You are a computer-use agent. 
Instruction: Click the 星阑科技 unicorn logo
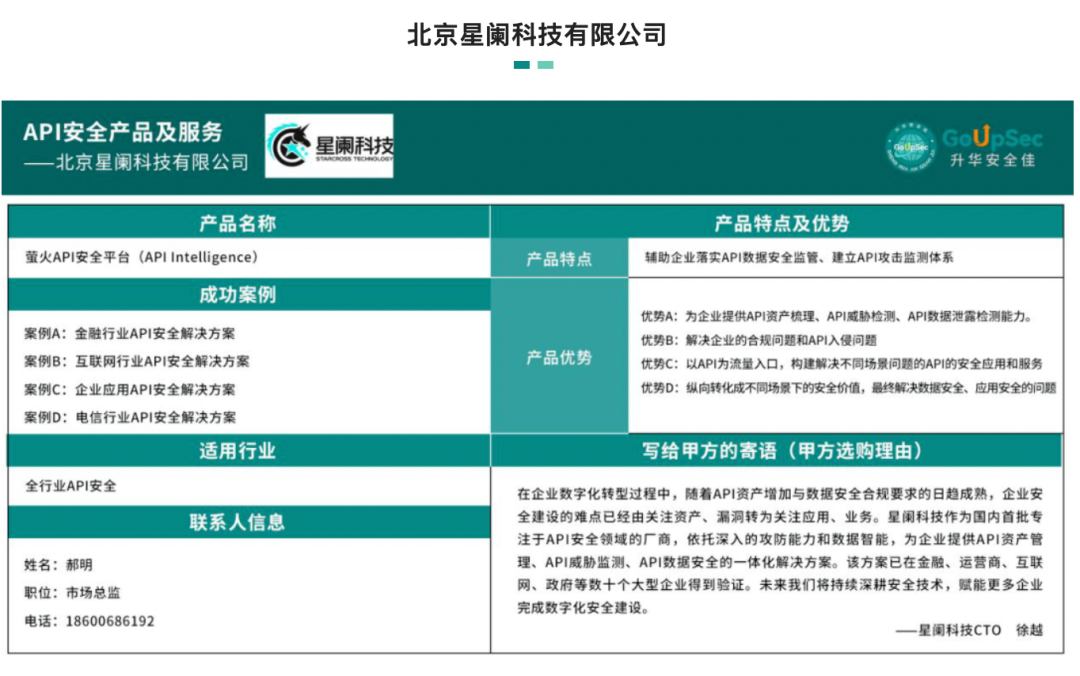[x=329, y=146]
